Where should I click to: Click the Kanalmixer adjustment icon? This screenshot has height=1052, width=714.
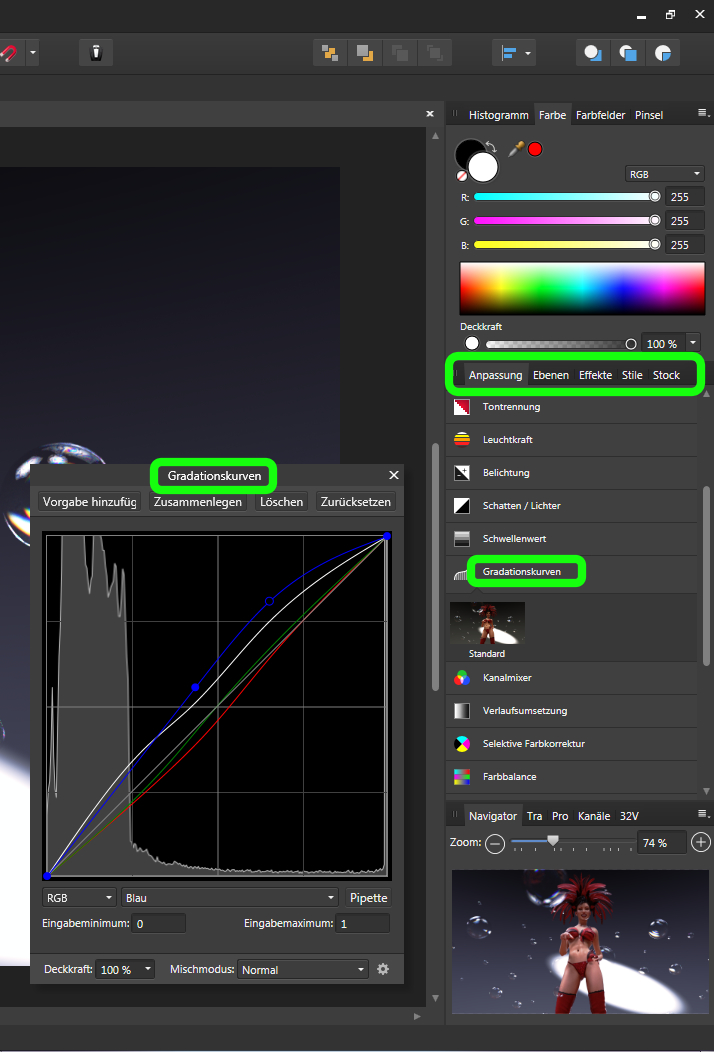point(462,678)
